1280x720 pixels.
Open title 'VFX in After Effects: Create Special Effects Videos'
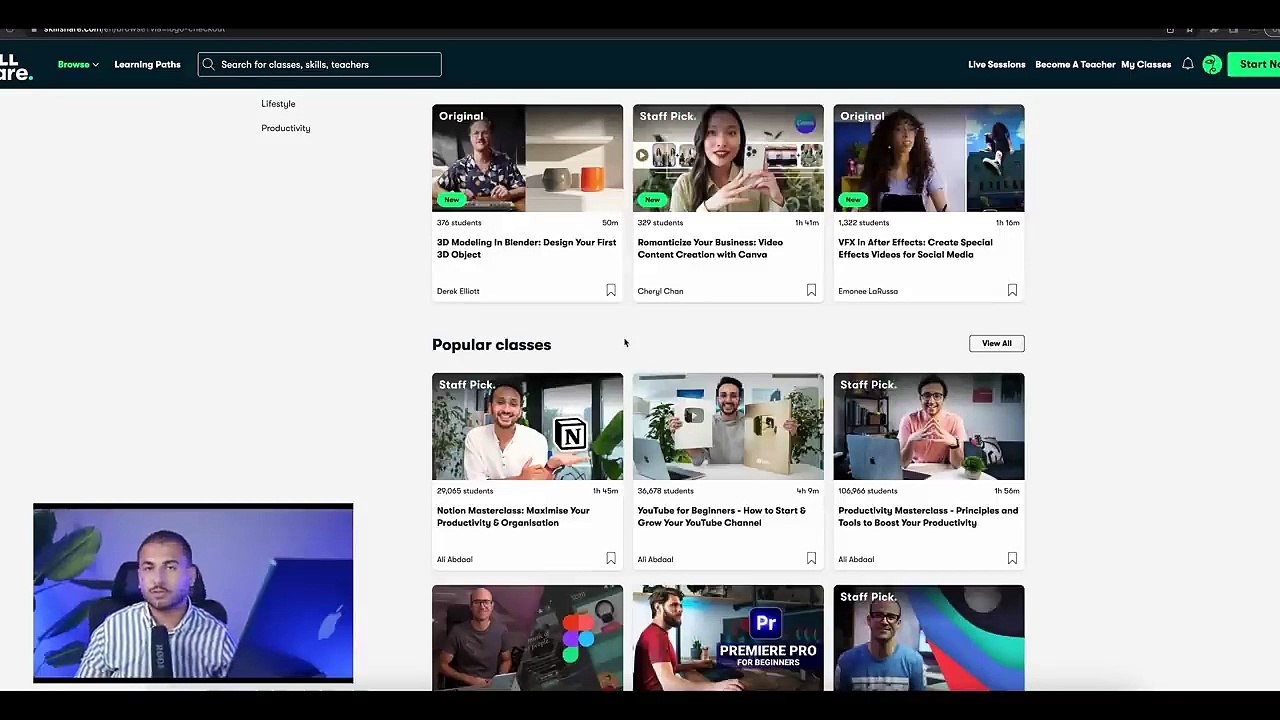coord(915,248)
